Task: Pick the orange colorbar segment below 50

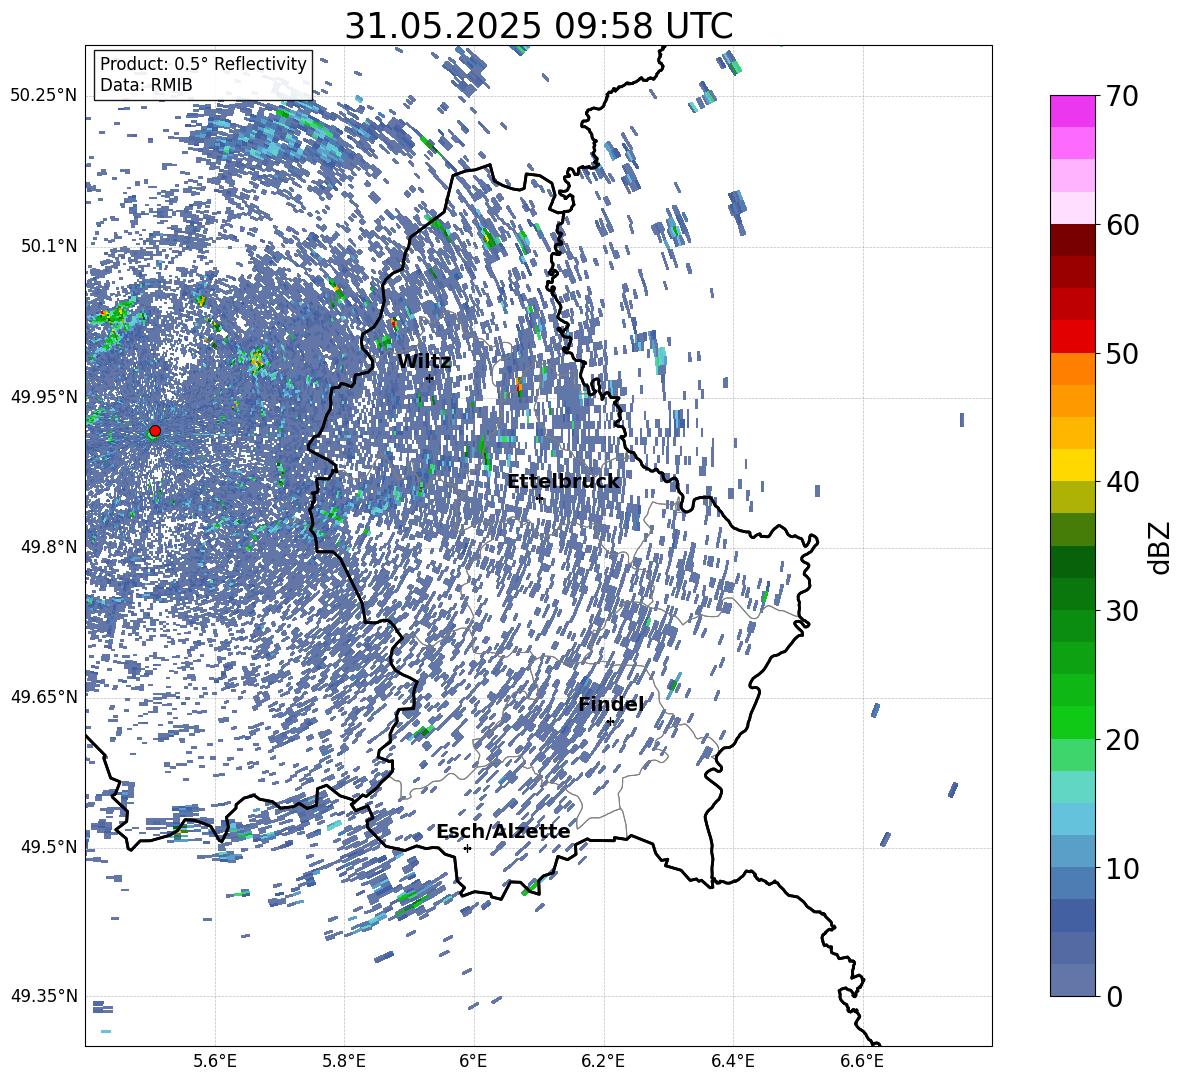Action: click(x=1072, y=369)
